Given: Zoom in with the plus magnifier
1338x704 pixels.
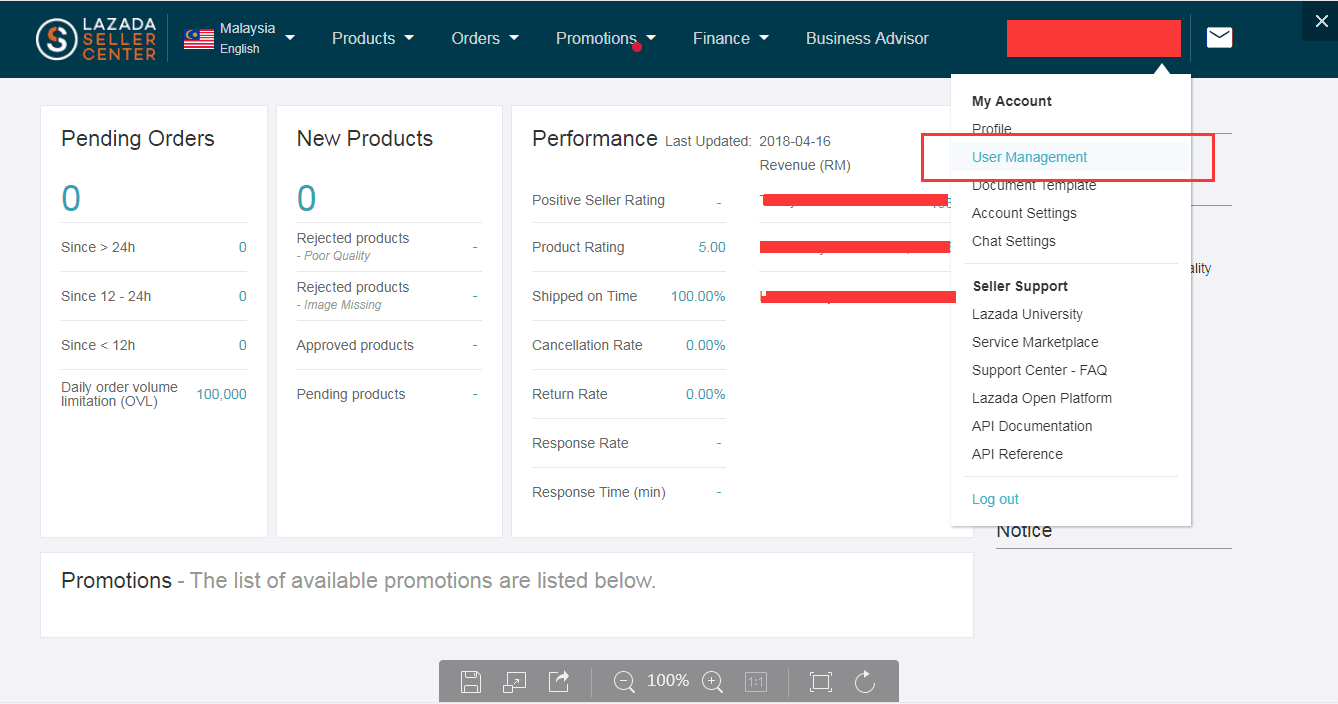Looking at the screenshot, I should (712, 681).
